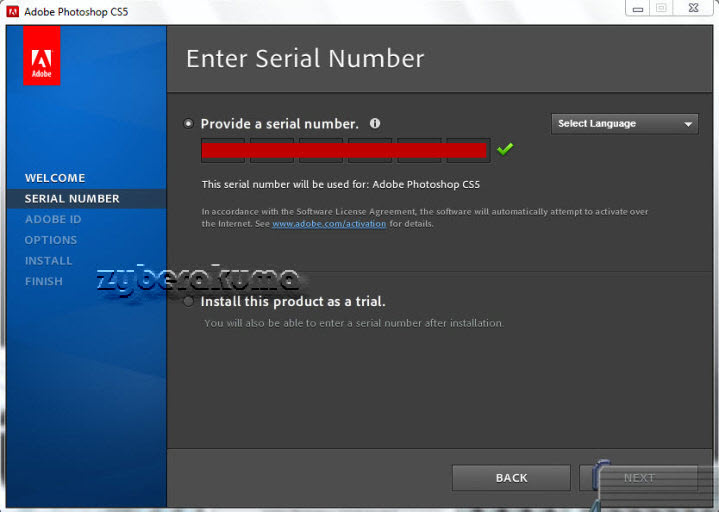Open the Select Language dropdown
Viewport: 719px width, 512px height.
pos(625,124)
